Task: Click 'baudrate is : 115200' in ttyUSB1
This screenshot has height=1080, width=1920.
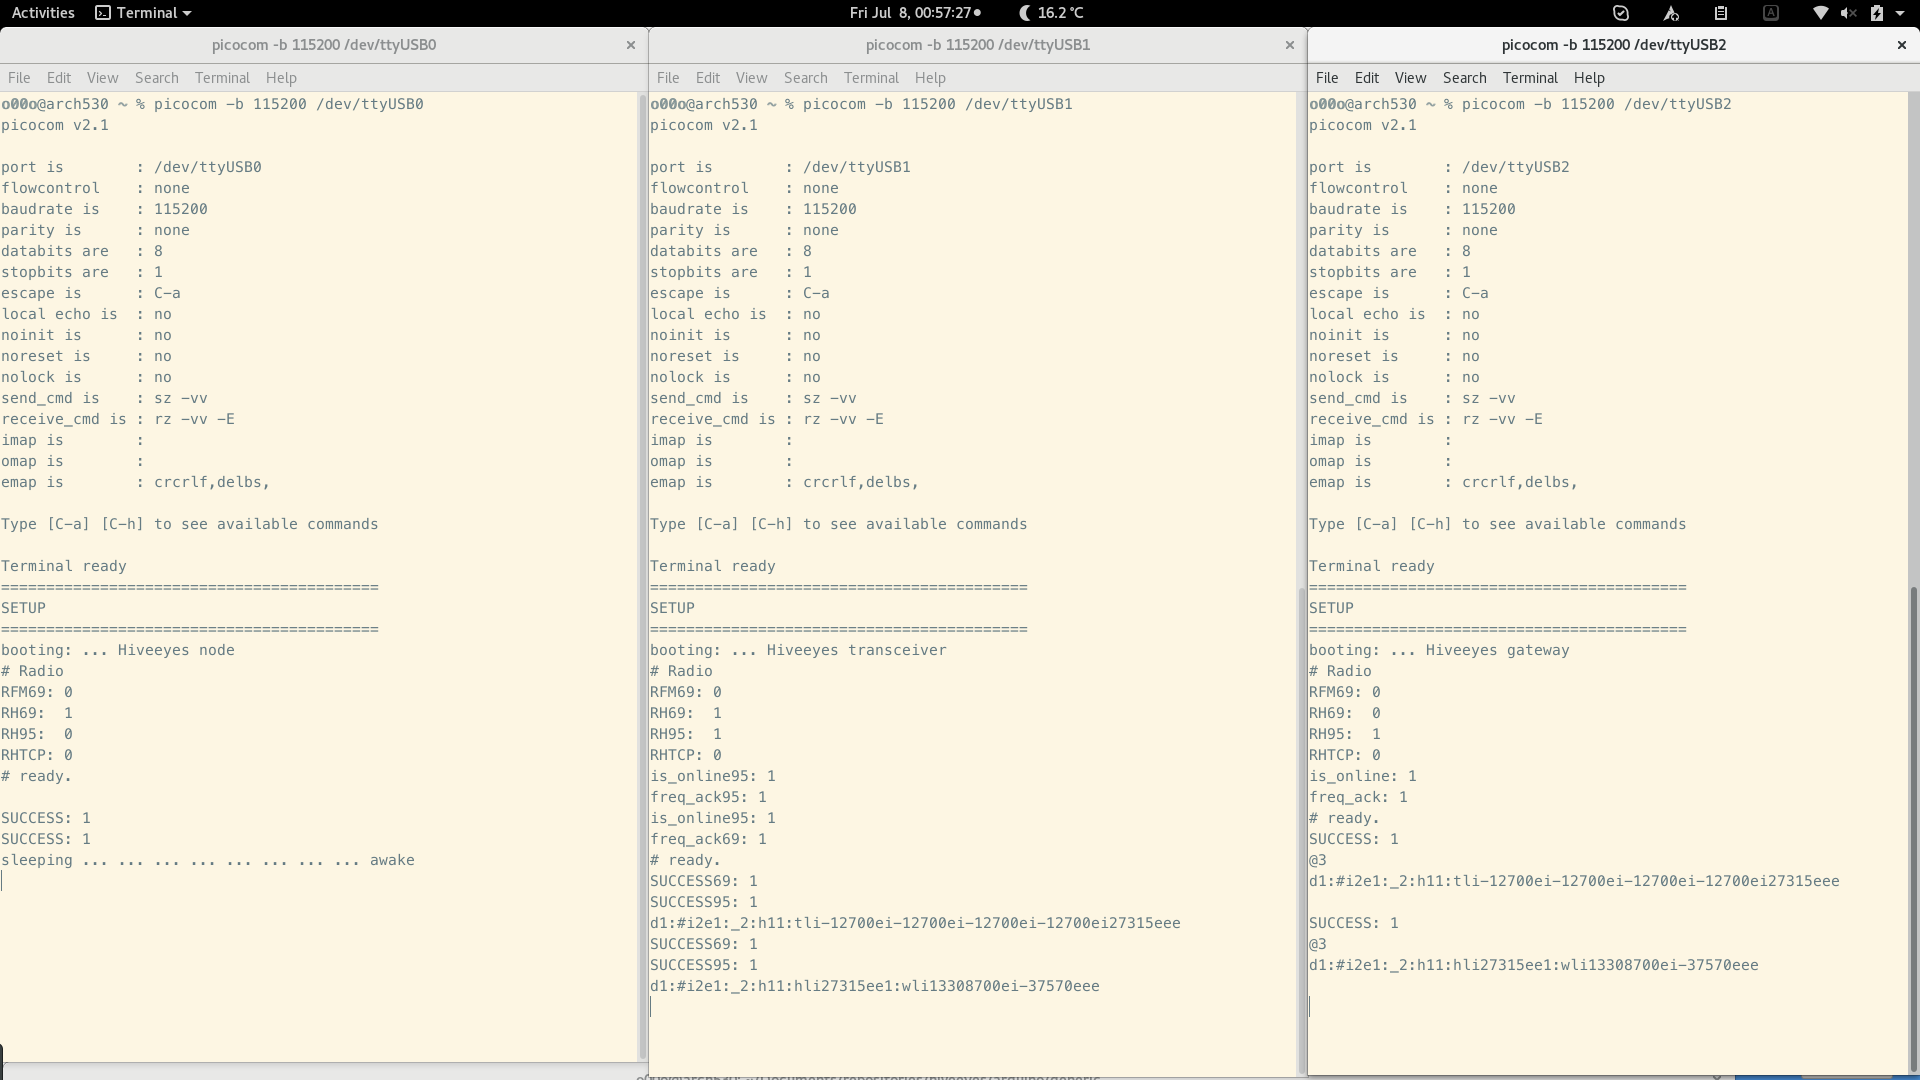Action: coord(753,209)
